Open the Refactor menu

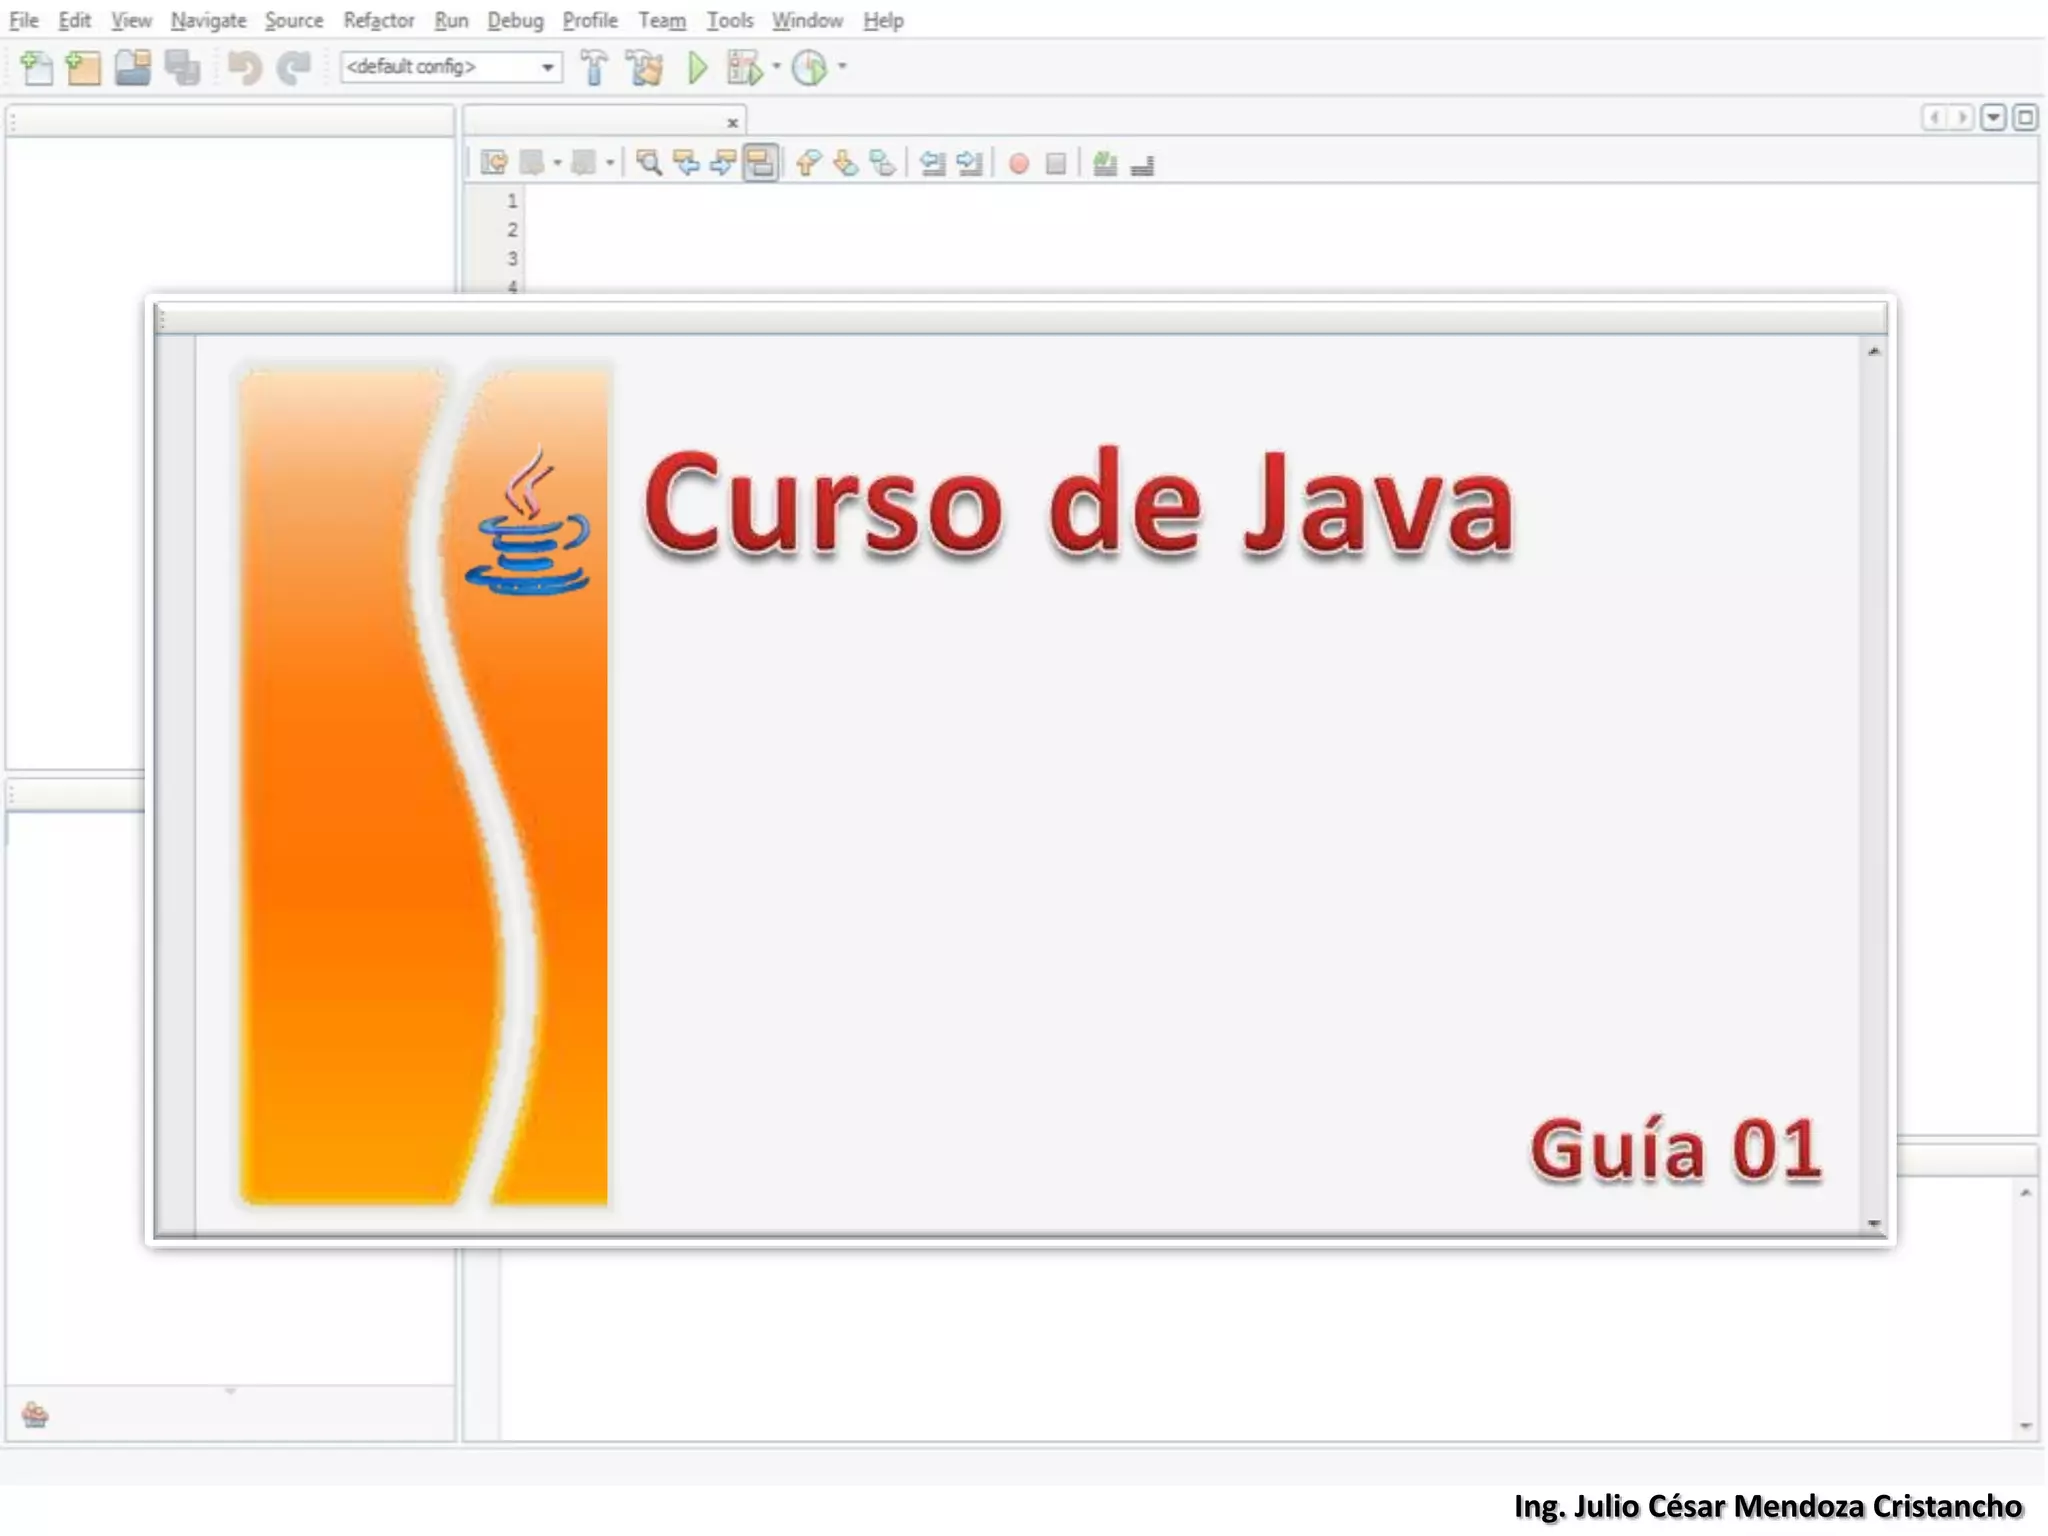(x=378, y=20)
